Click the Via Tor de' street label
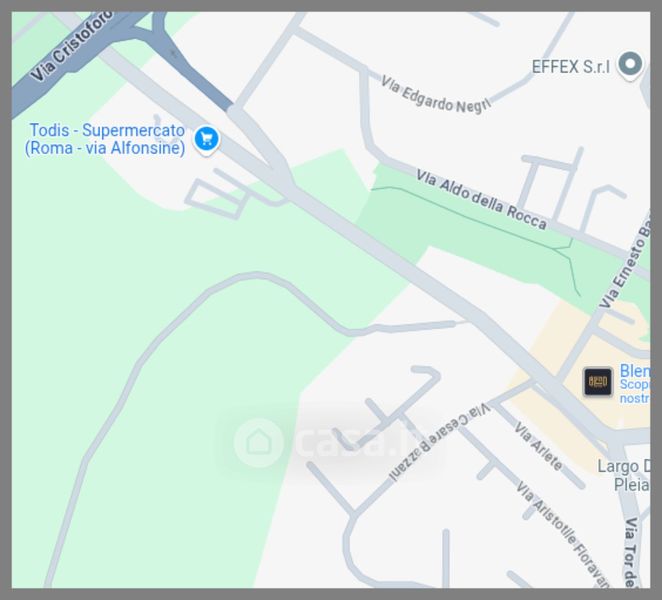This screenshot has width=662, height=600. click(631, 552)
